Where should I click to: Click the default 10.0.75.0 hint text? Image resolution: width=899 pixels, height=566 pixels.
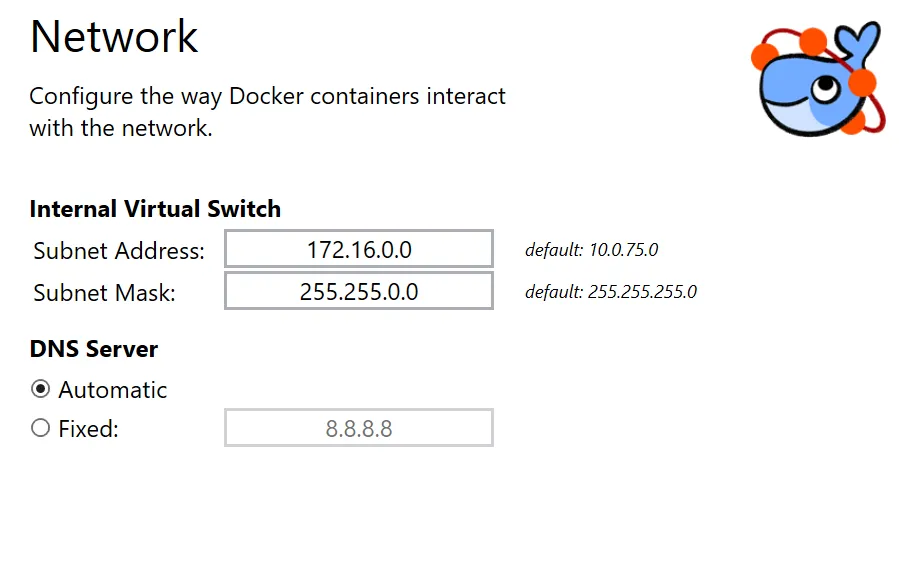(x=591, y=250)
